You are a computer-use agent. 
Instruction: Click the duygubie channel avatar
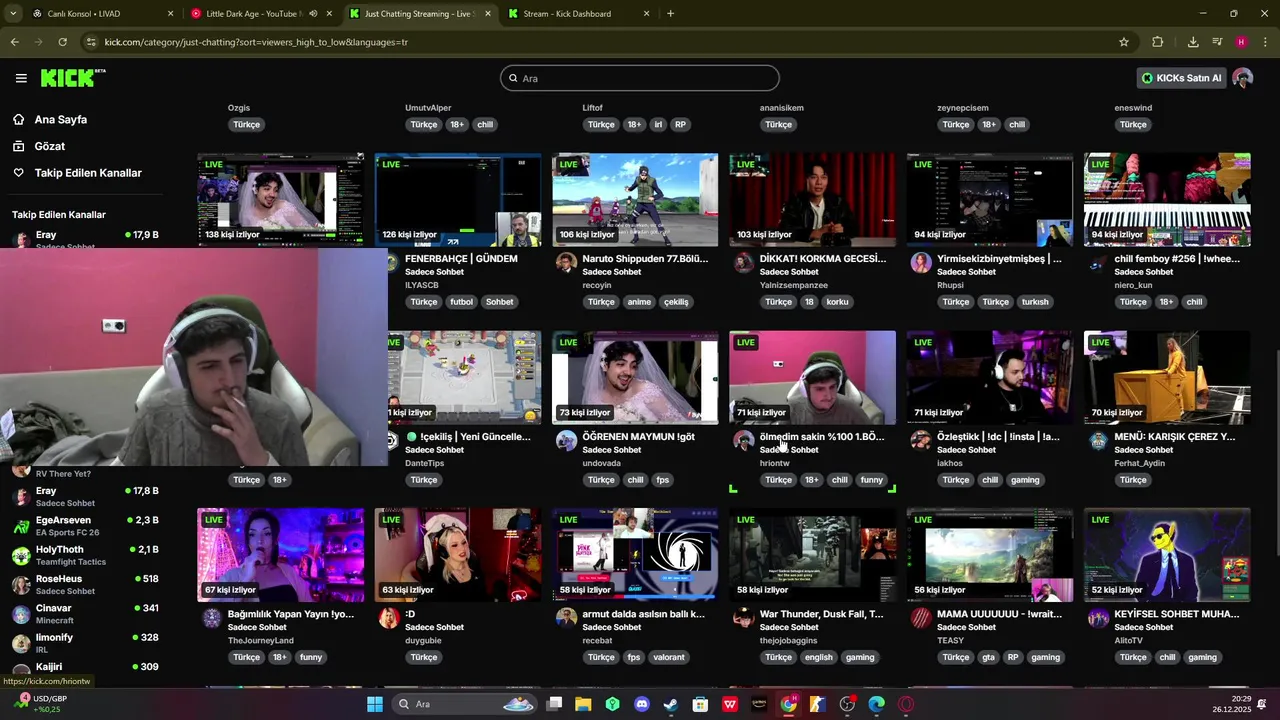click(x=389, y=618)
